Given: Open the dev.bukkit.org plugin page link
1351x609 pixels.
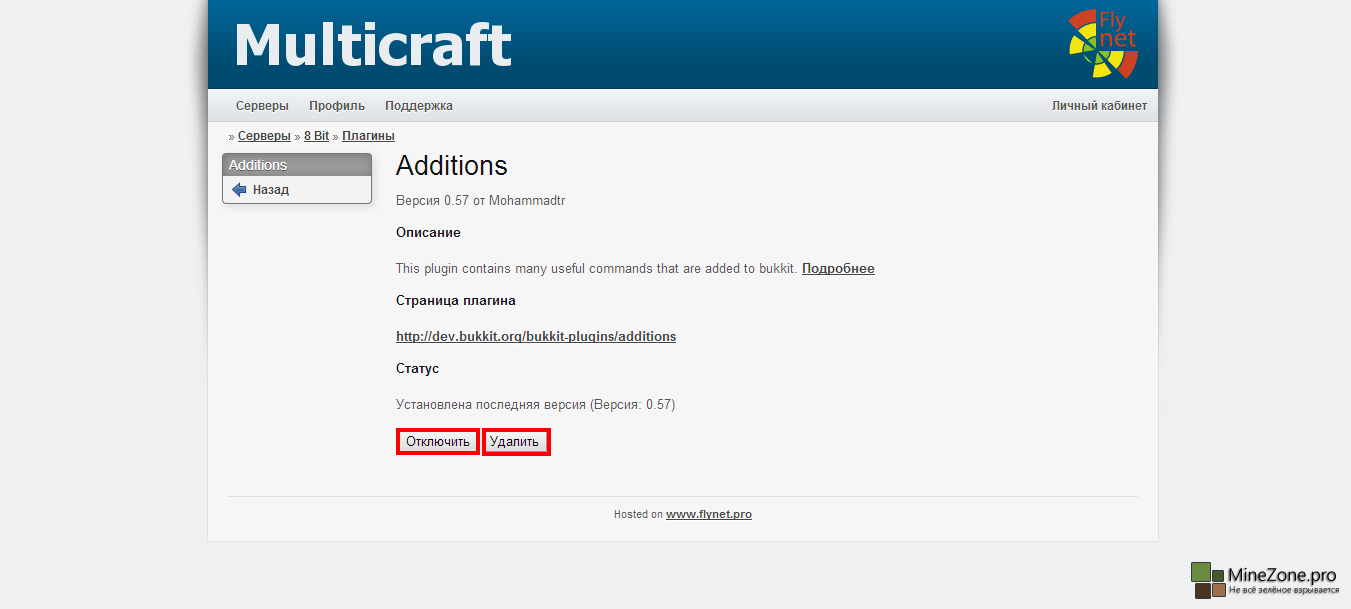Looking at the screenshot, I should point(536,337).
